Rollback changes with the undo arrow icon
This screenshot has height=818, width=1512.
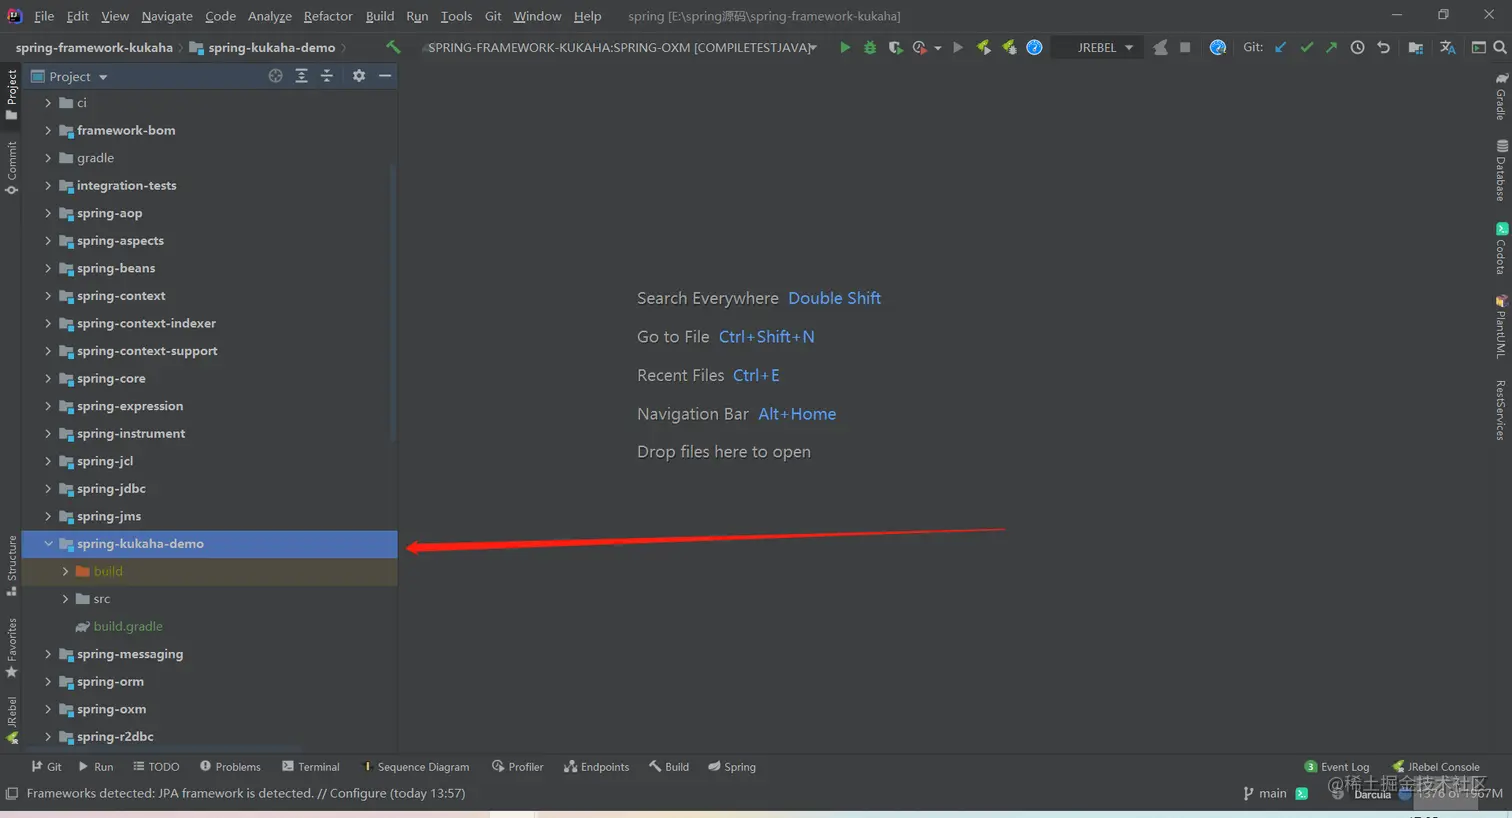pyautogui.click(x=1383, y=47)
